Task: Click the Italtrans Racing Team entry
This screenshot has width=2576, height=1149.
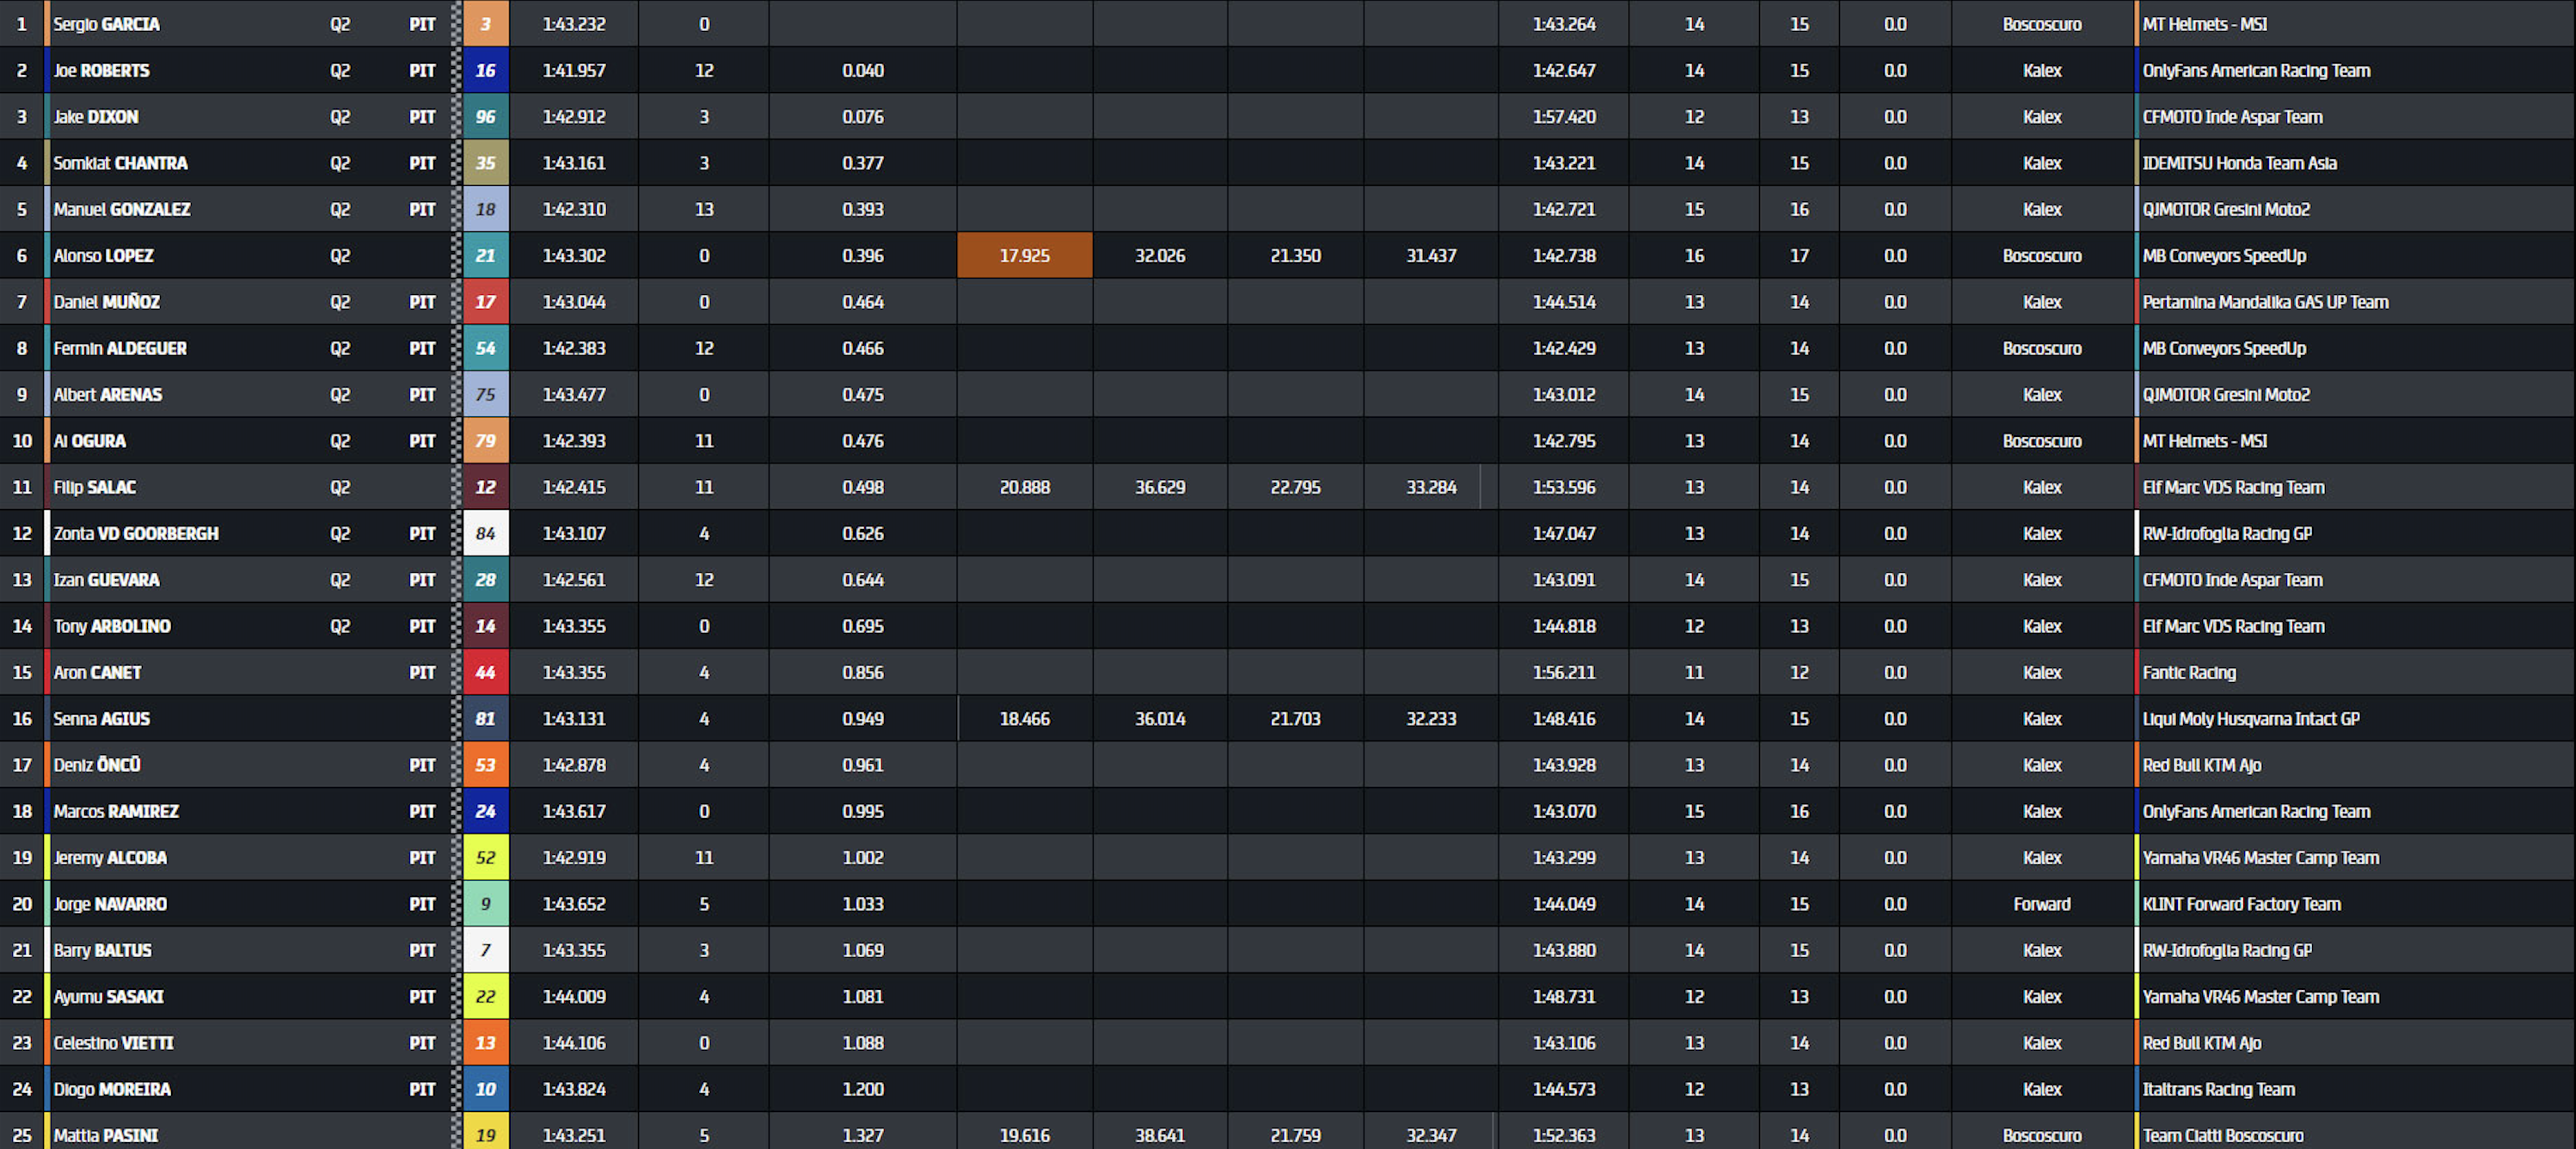Action: coord(2218,1089)
